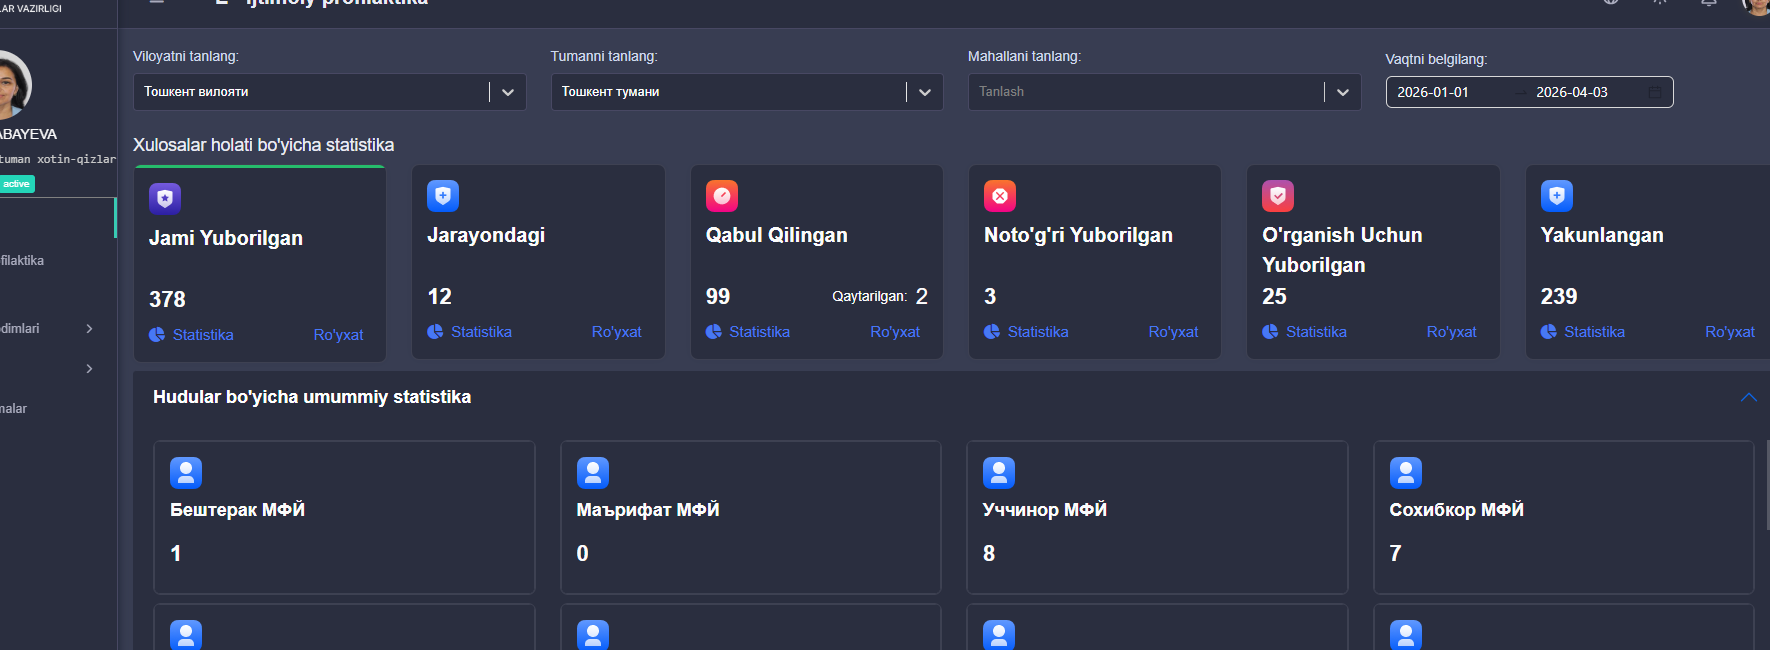This screenshot has width=1770, height=650.
Task: Open Ro'yxat link in Yakunlangan card
Action: [1730, 332]
